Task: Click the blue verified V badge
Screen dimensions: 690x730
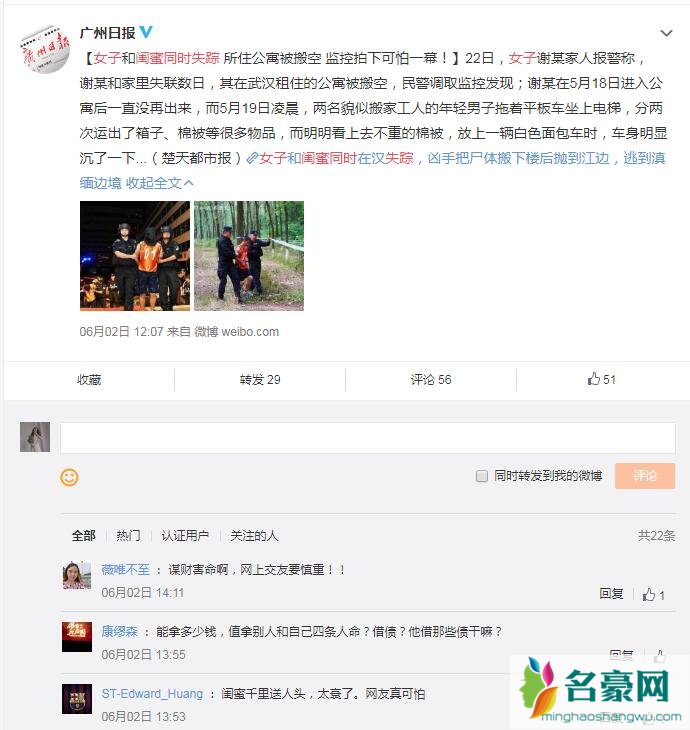Action: (146, 32)
